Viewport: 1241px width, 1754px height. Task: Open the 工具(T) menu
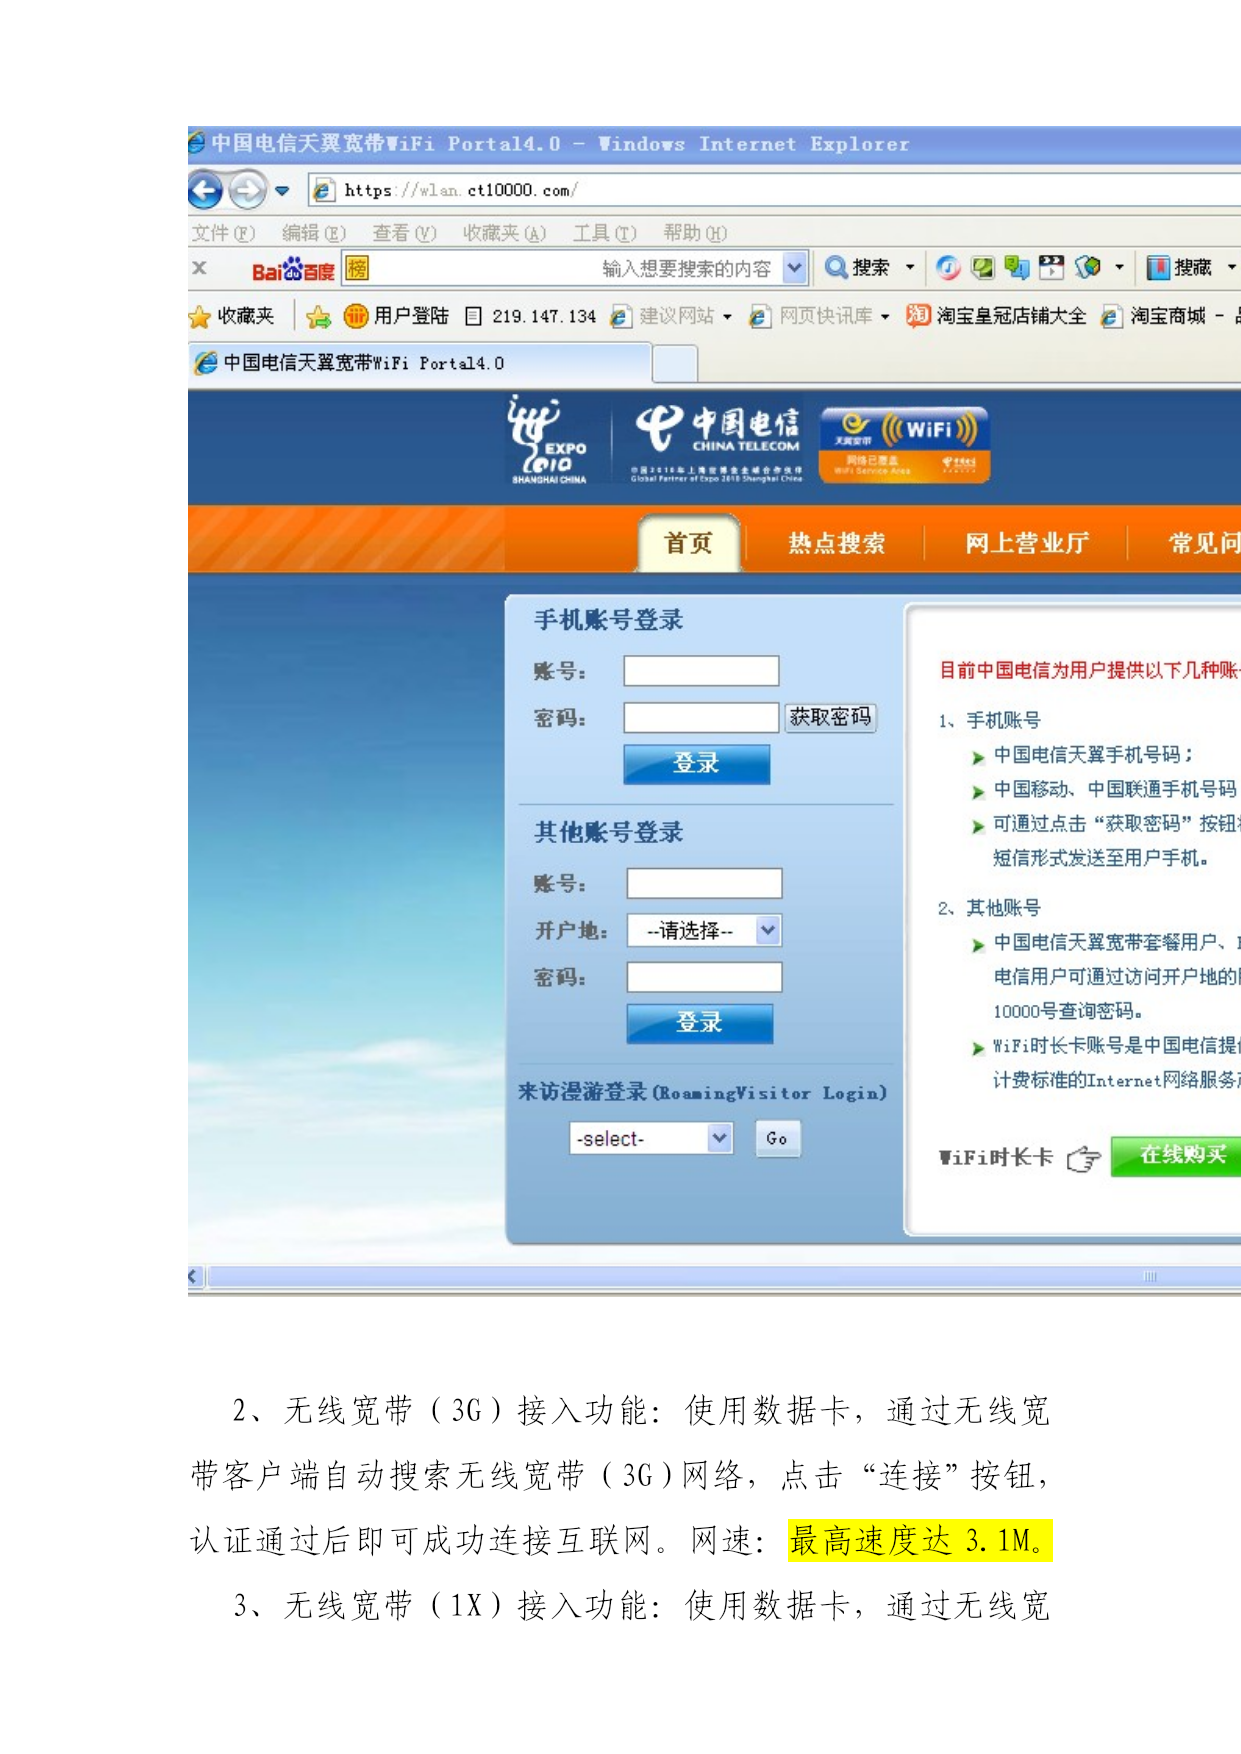point(604,233)
